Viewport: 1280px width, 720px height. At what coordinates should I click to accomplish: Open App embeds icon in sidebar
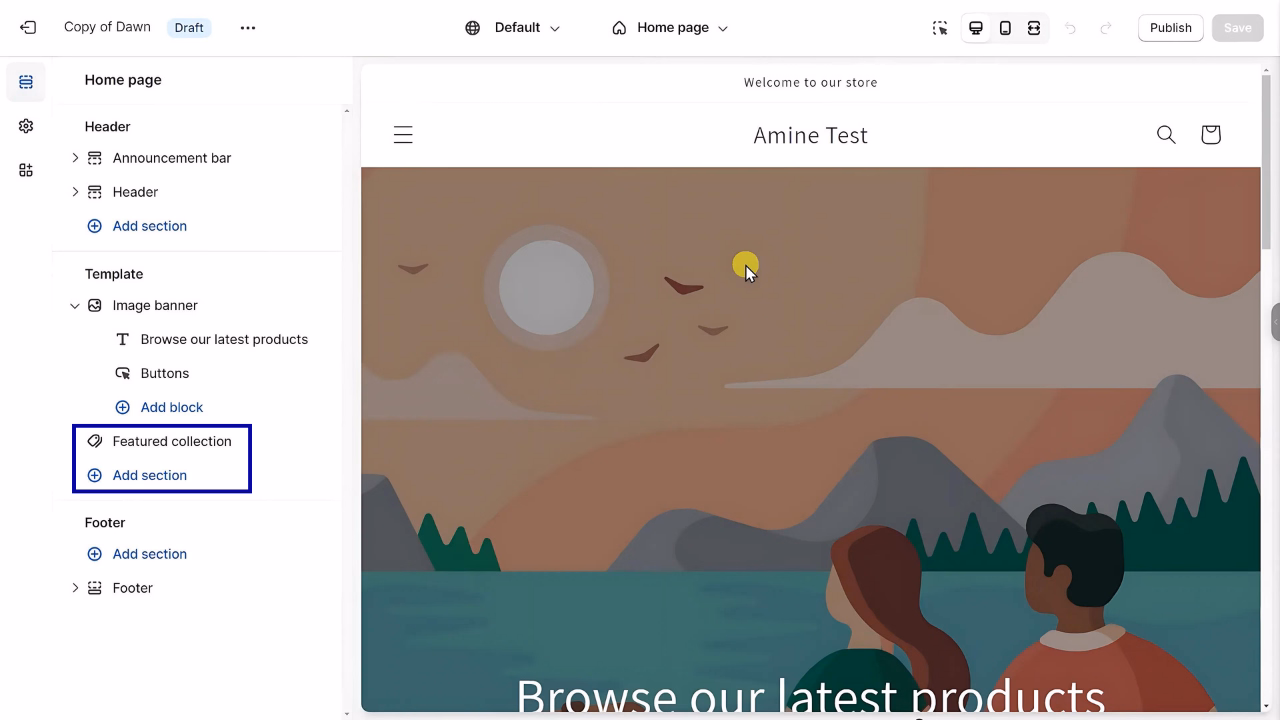click(x=26, y=170)
